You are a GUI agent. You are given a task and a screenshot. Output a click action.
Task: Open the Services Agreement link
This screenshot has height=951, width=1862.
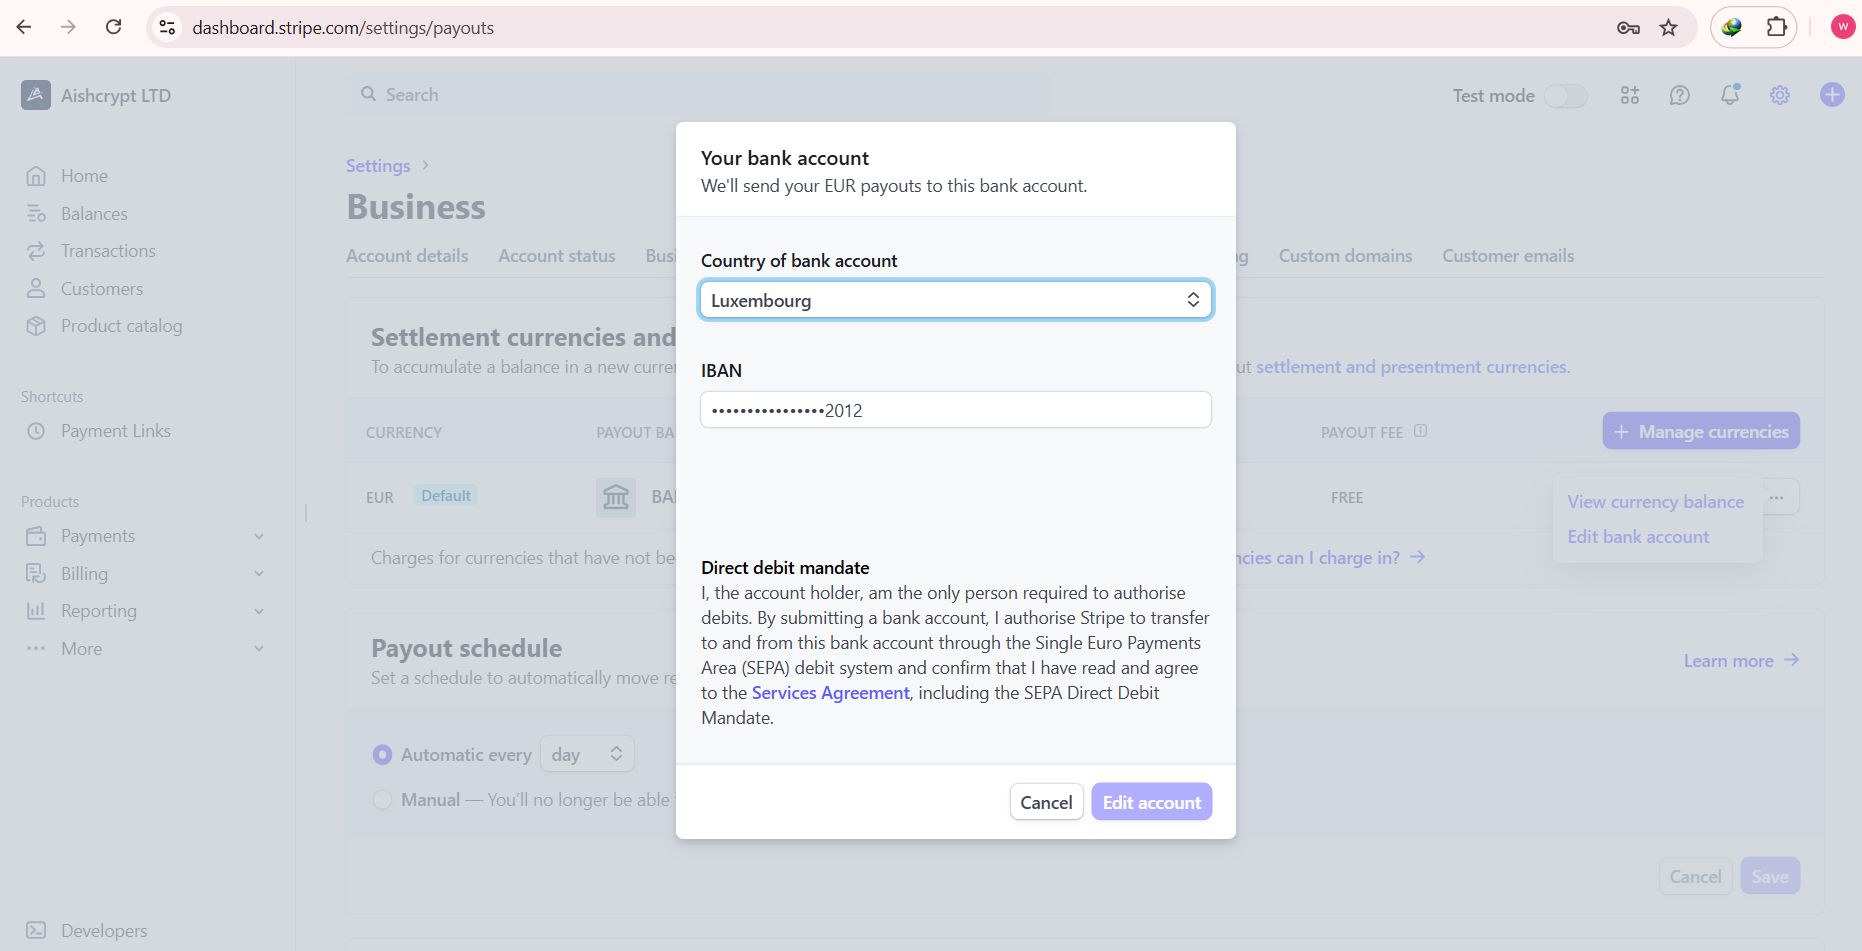(x=830, y=693)
